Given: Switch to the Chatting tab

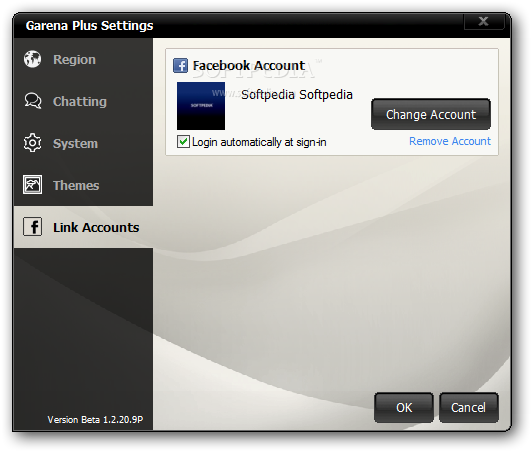Looking at the screenshot, I should [x=83, y=101].
